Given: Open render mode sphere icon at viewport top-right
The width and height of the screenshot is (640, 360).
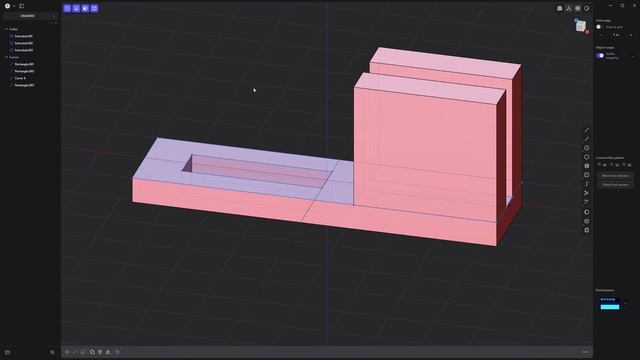Looking at the screenshot, I should pos(587,8).
